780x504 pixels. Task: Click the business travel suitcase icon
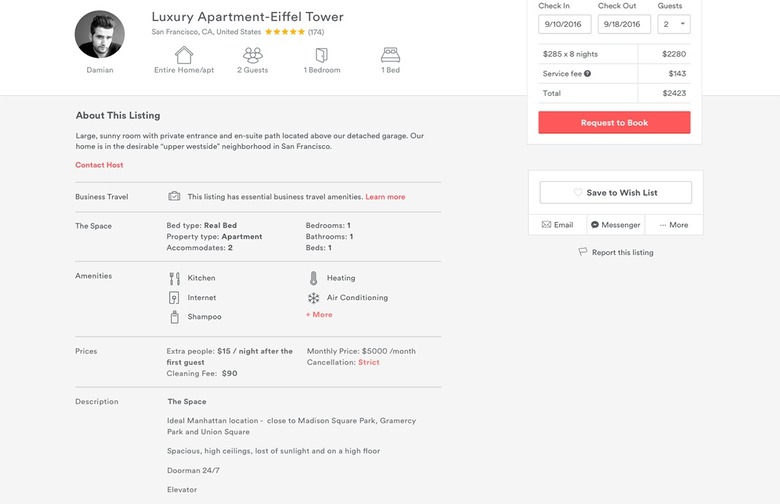click(x=174, y=197)
